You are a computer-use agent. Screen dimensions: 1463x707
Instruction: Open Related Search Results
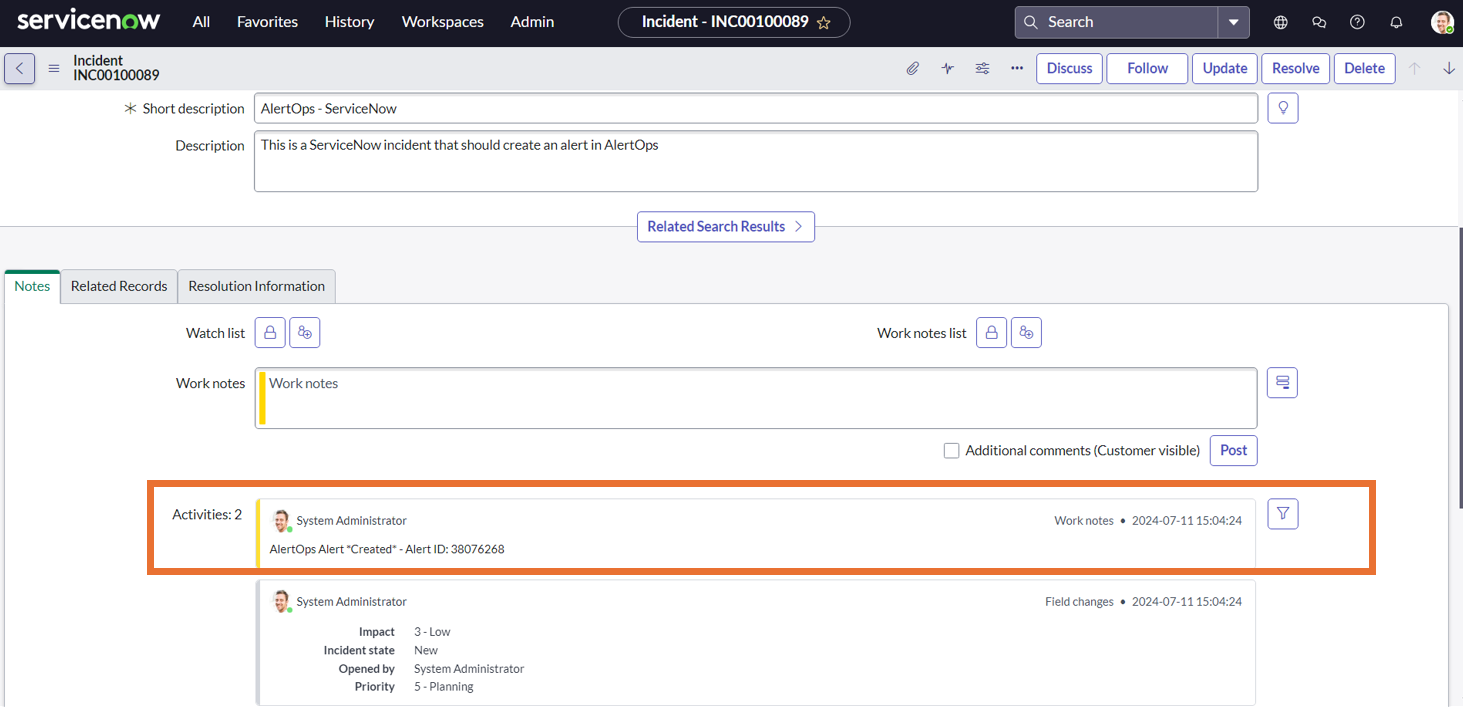[725, 226]
